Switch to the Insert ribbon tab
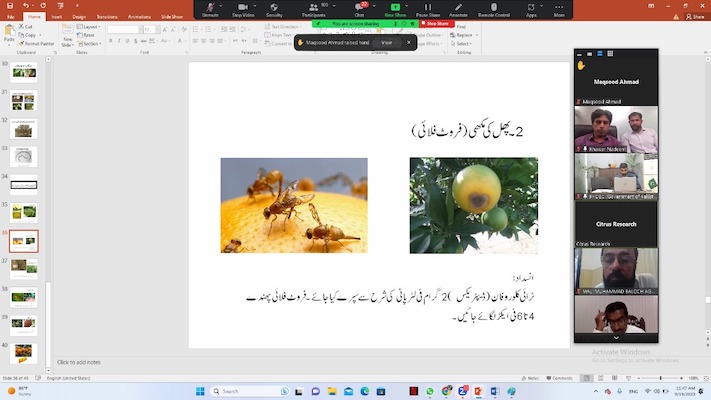 pos(56,17)
